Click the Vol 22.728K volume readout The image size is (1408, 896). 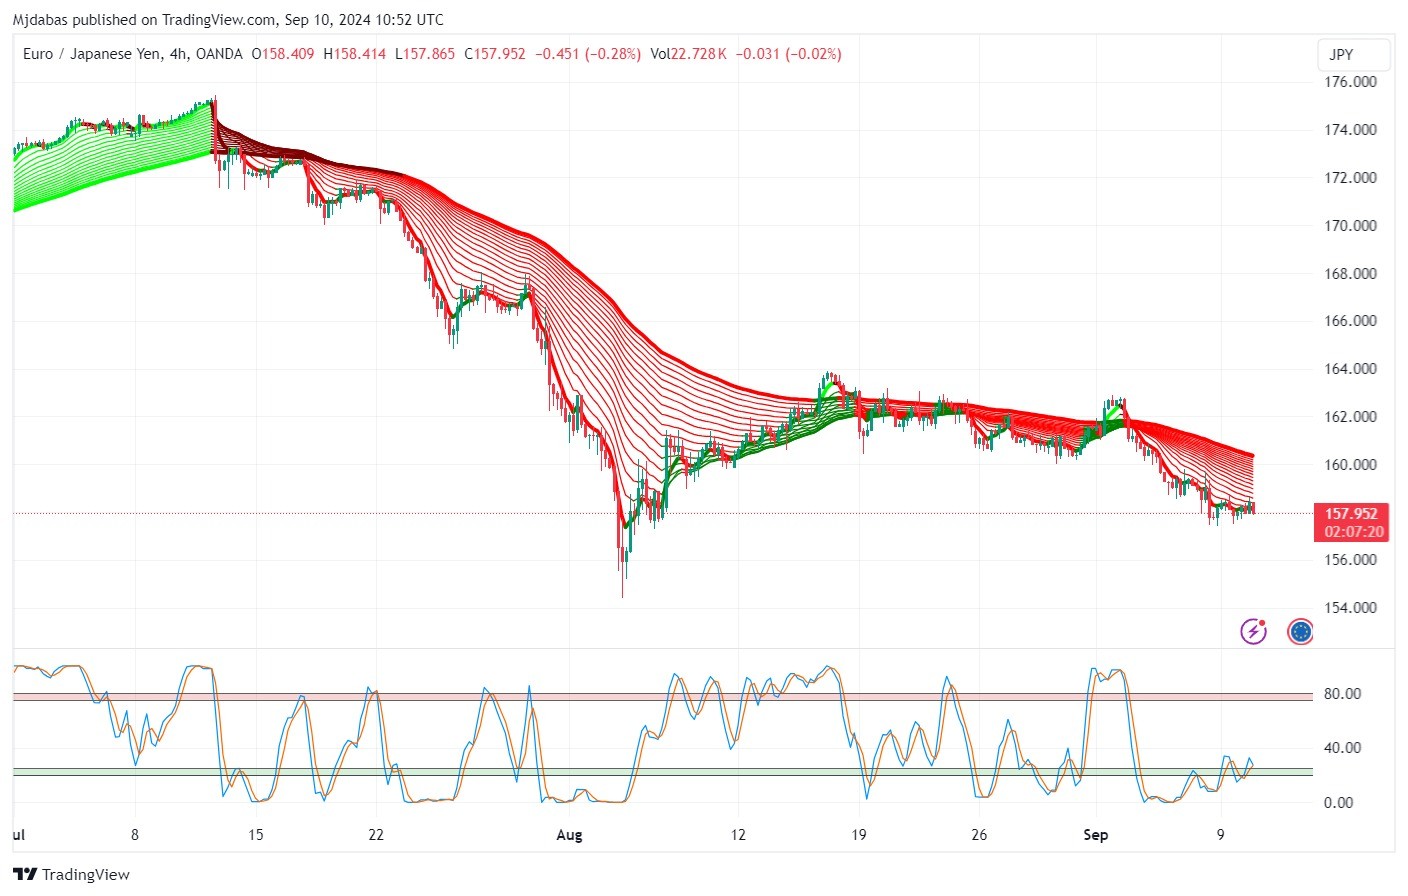[688, 54]
